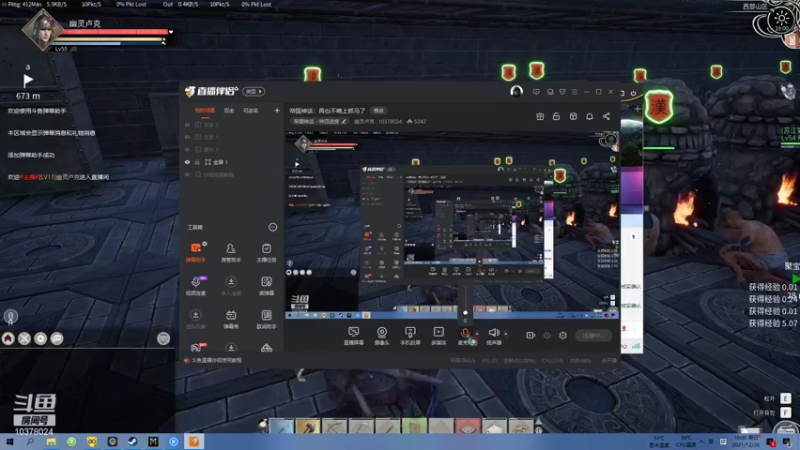Toggle the lock on 全屏 1 layer
This screenshot has height=450, width=800.
point(197,162)
